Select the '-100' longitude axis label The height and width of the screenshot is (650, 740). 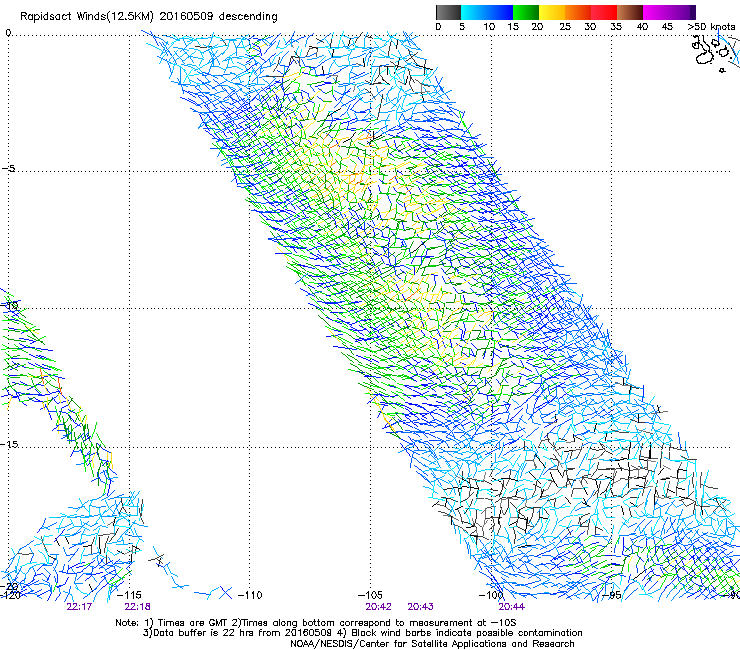pyautogui.click(x=491, y=595)
